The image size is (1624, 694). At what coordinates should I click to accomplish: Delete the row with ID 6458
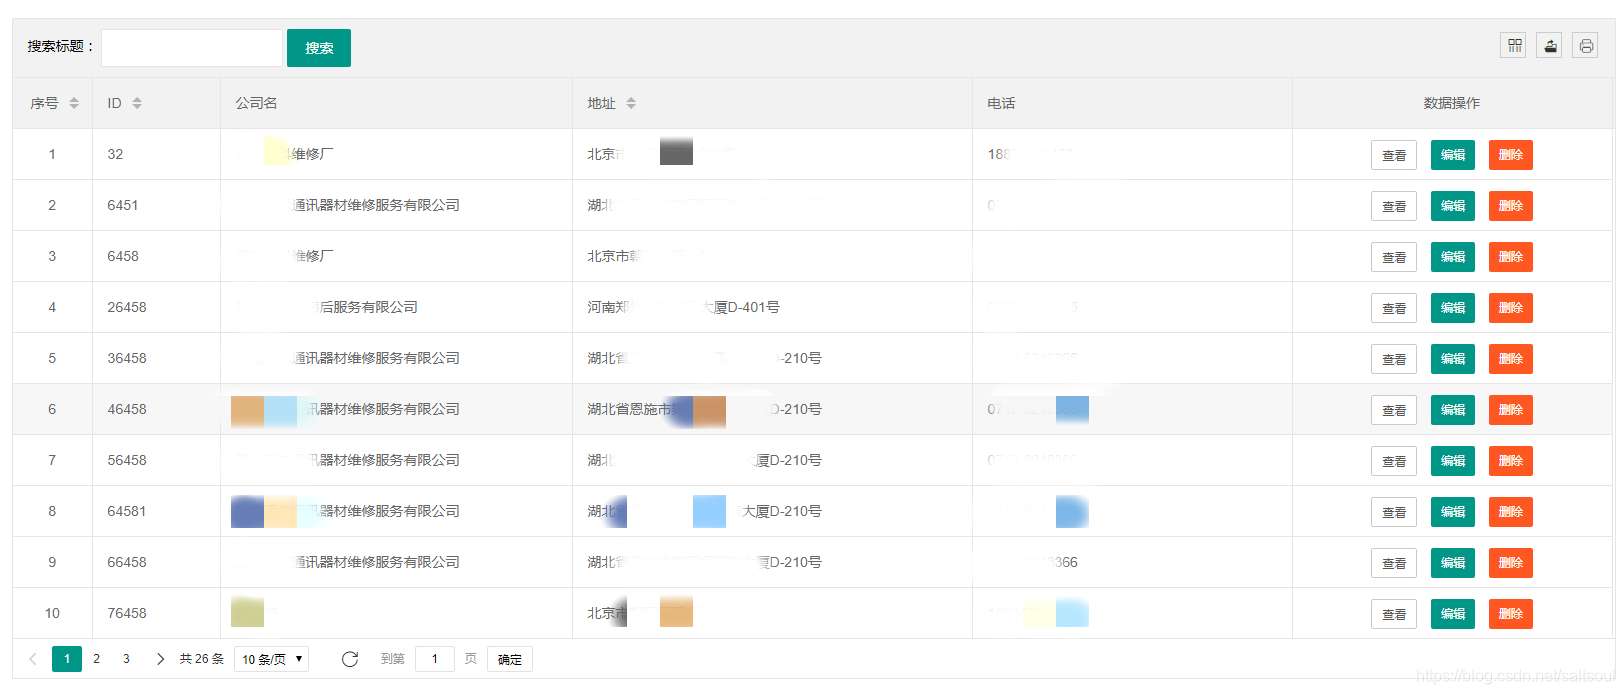1511,257
